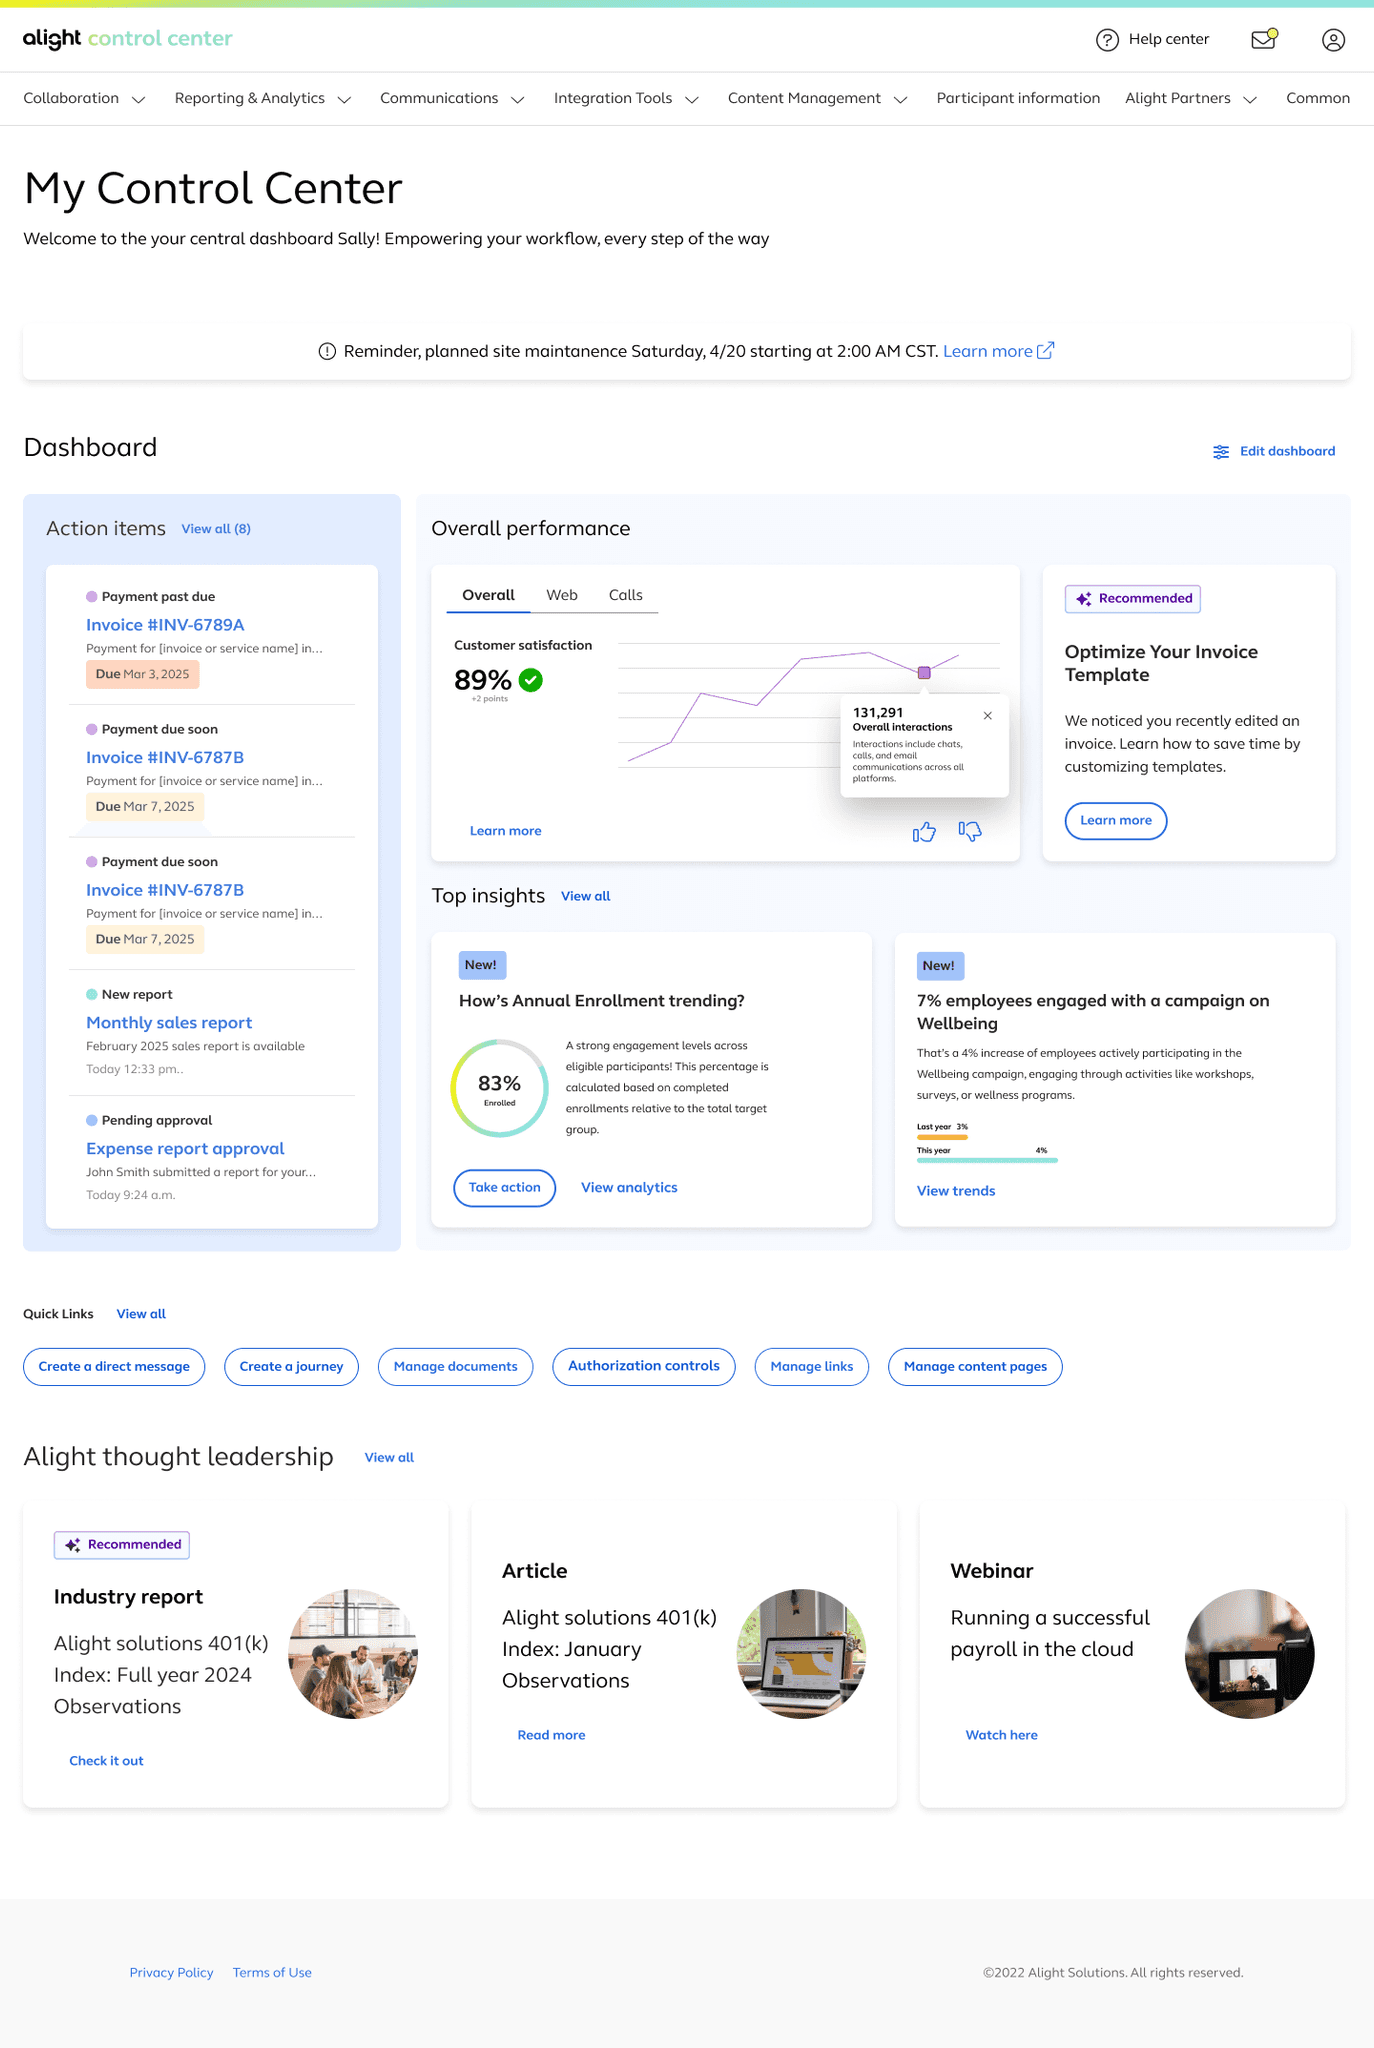Click sparkle icon on Optimize Invoice Recommended badge
Screen dimensions: 1374x2048
coord(1084,599)
